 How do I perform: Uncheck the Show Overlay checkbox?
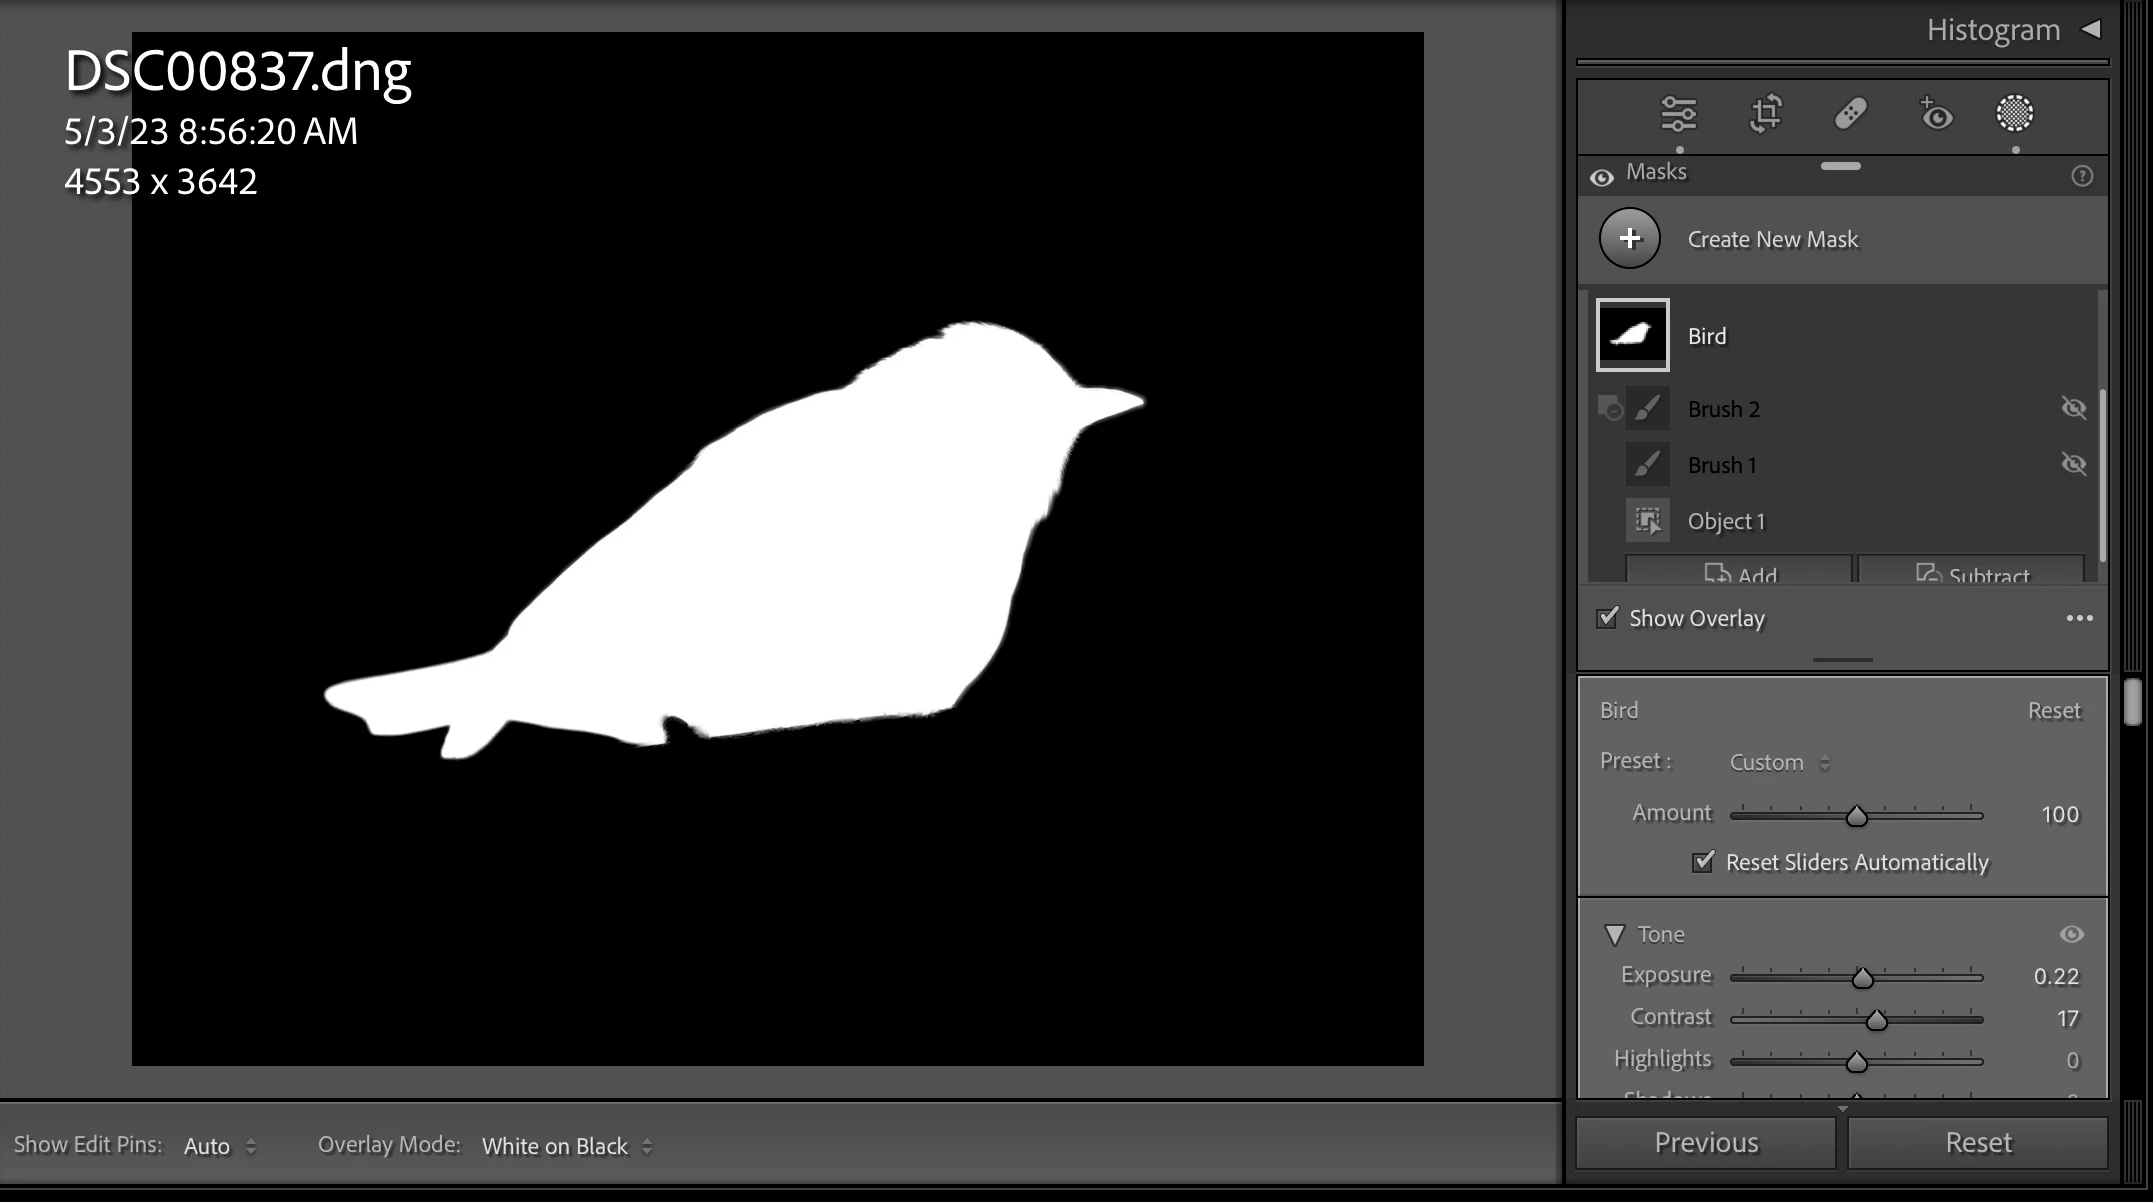[x=1607, y=618]
